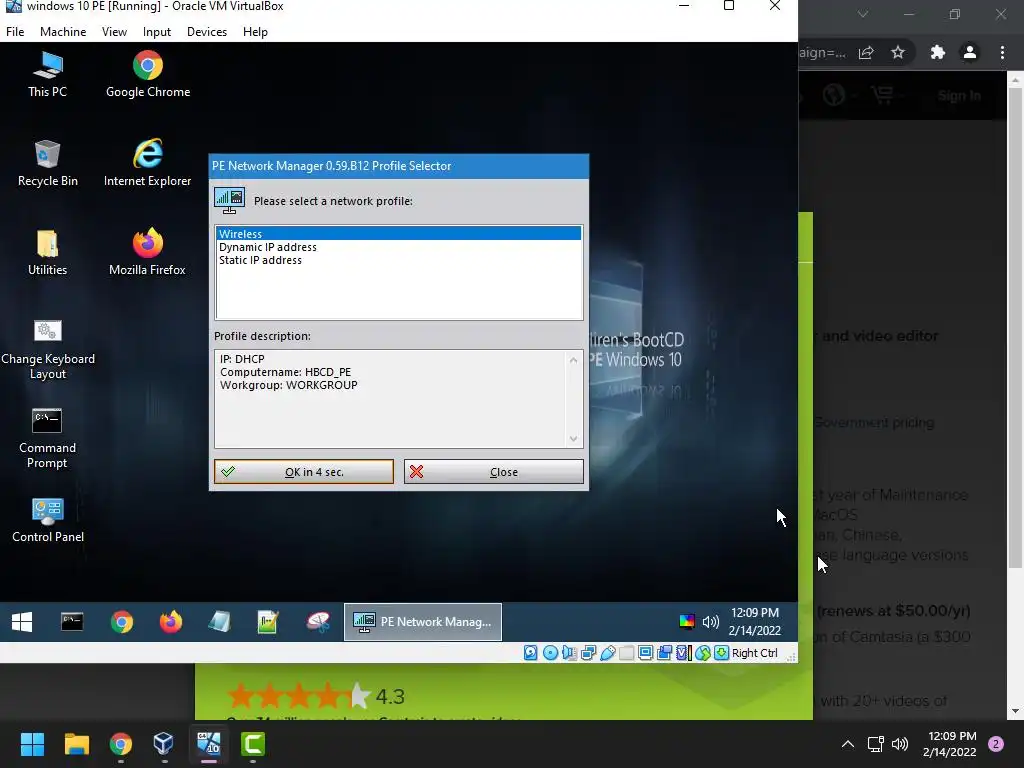Launch Chrome from guest taskbar

pyautogui.click(x=121, y=622)
